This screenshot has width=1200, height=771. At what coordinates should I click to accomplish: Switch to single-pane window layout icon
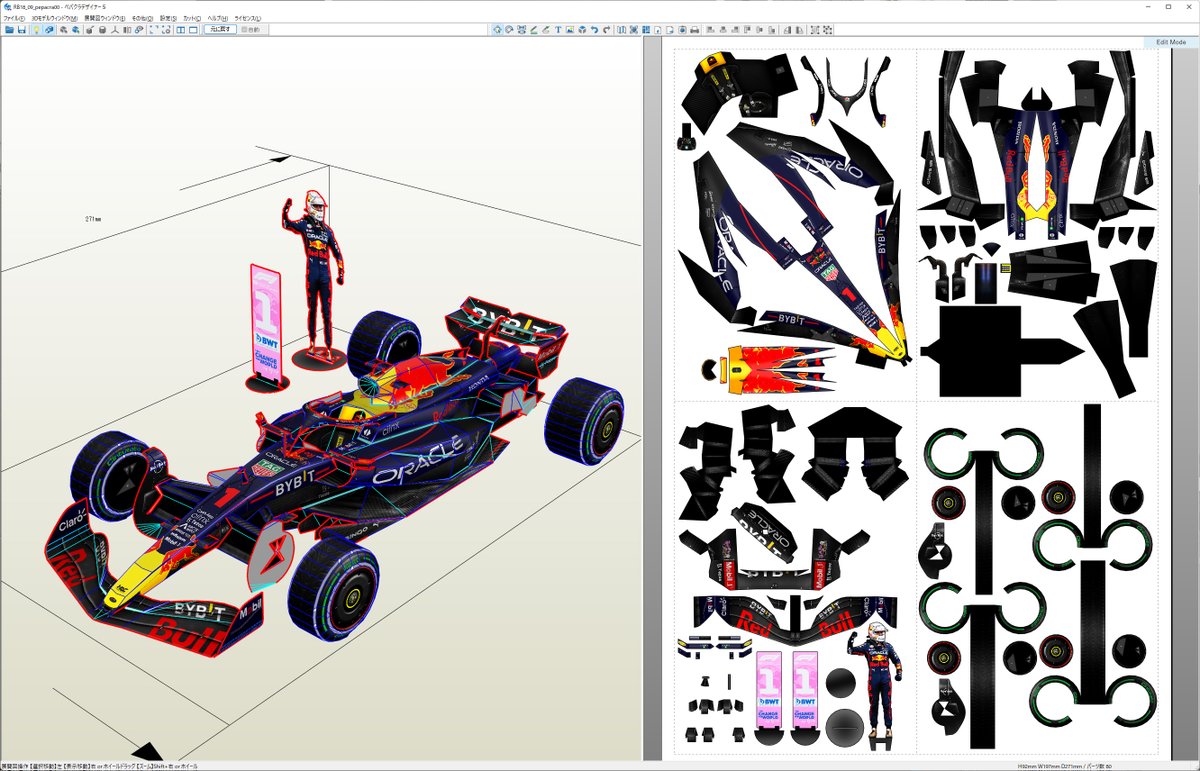[193, 30]
